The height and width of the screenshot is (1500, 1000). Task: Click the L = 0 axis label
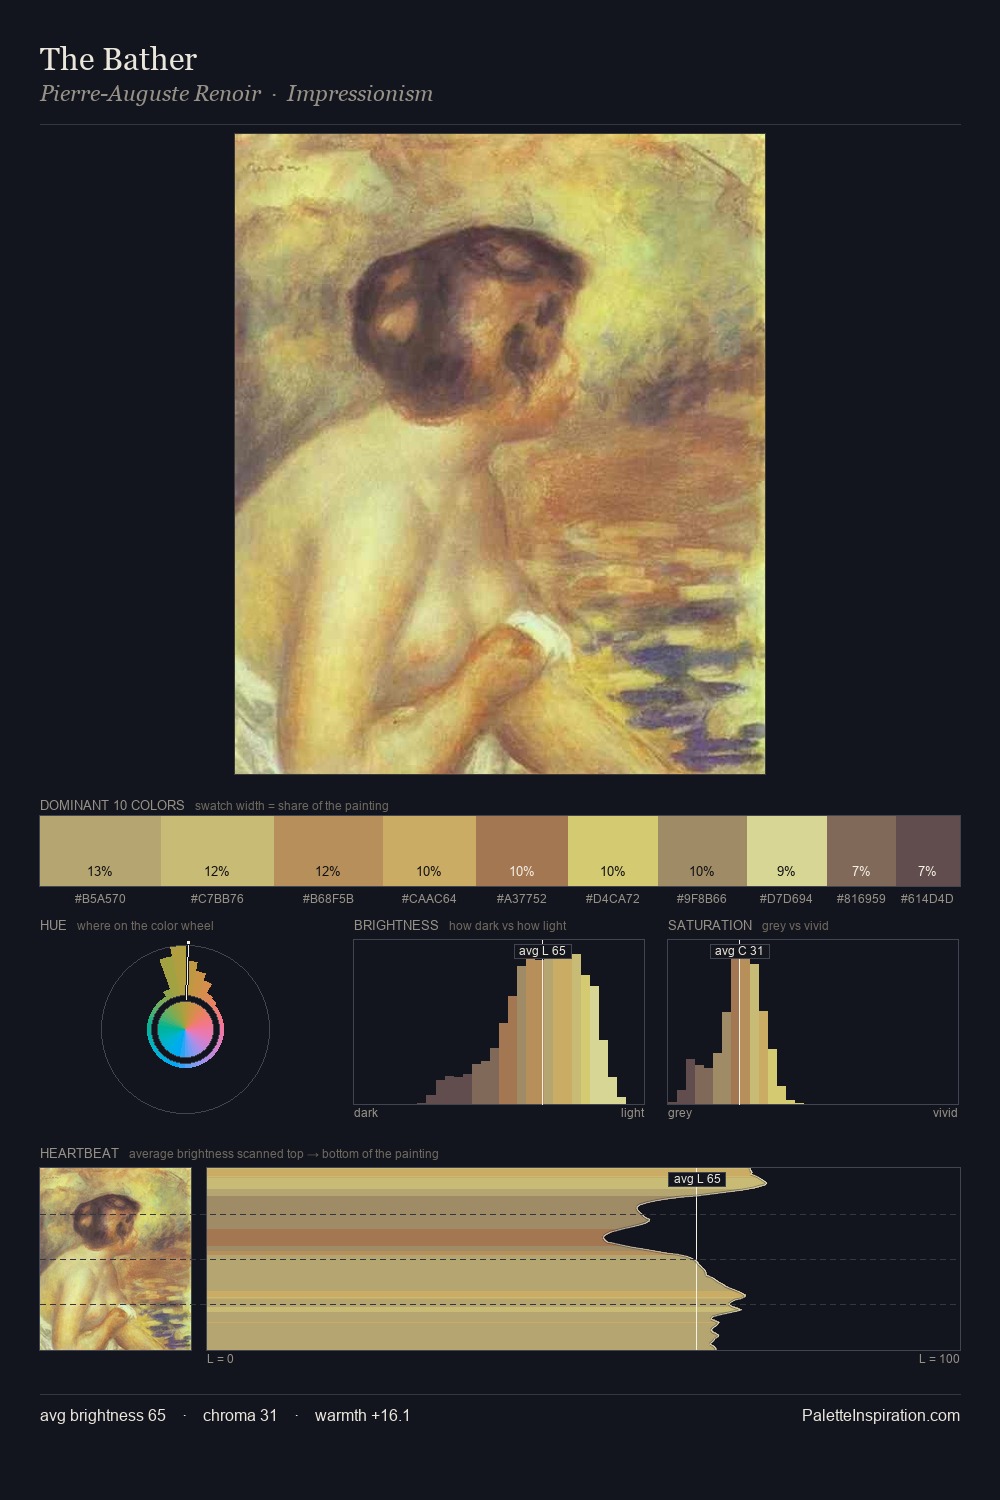coord(220,1359)
